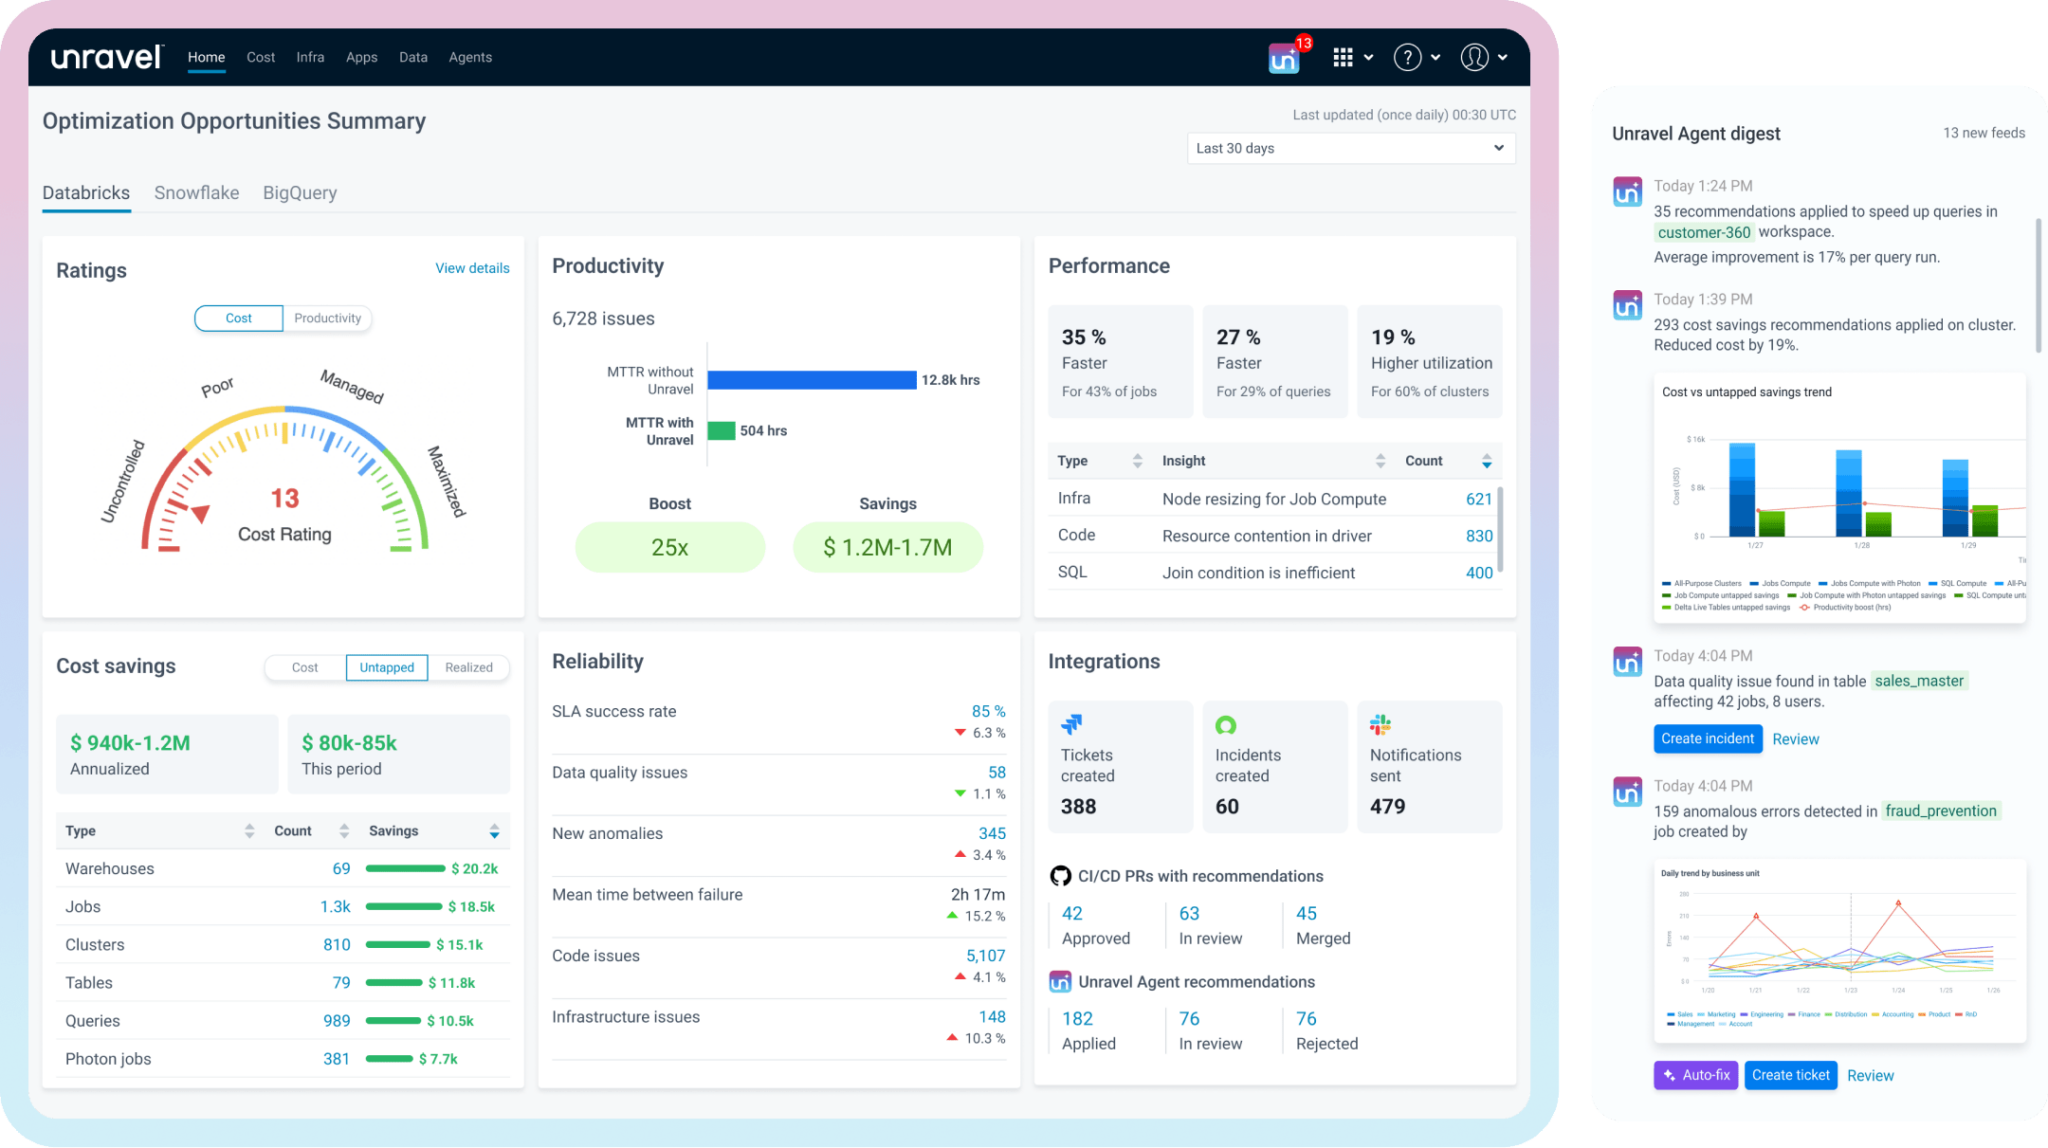Switch Ratings panel to Productivity view
Viewport: 2048px width, 1148px height.
click(x=328, y=318)
